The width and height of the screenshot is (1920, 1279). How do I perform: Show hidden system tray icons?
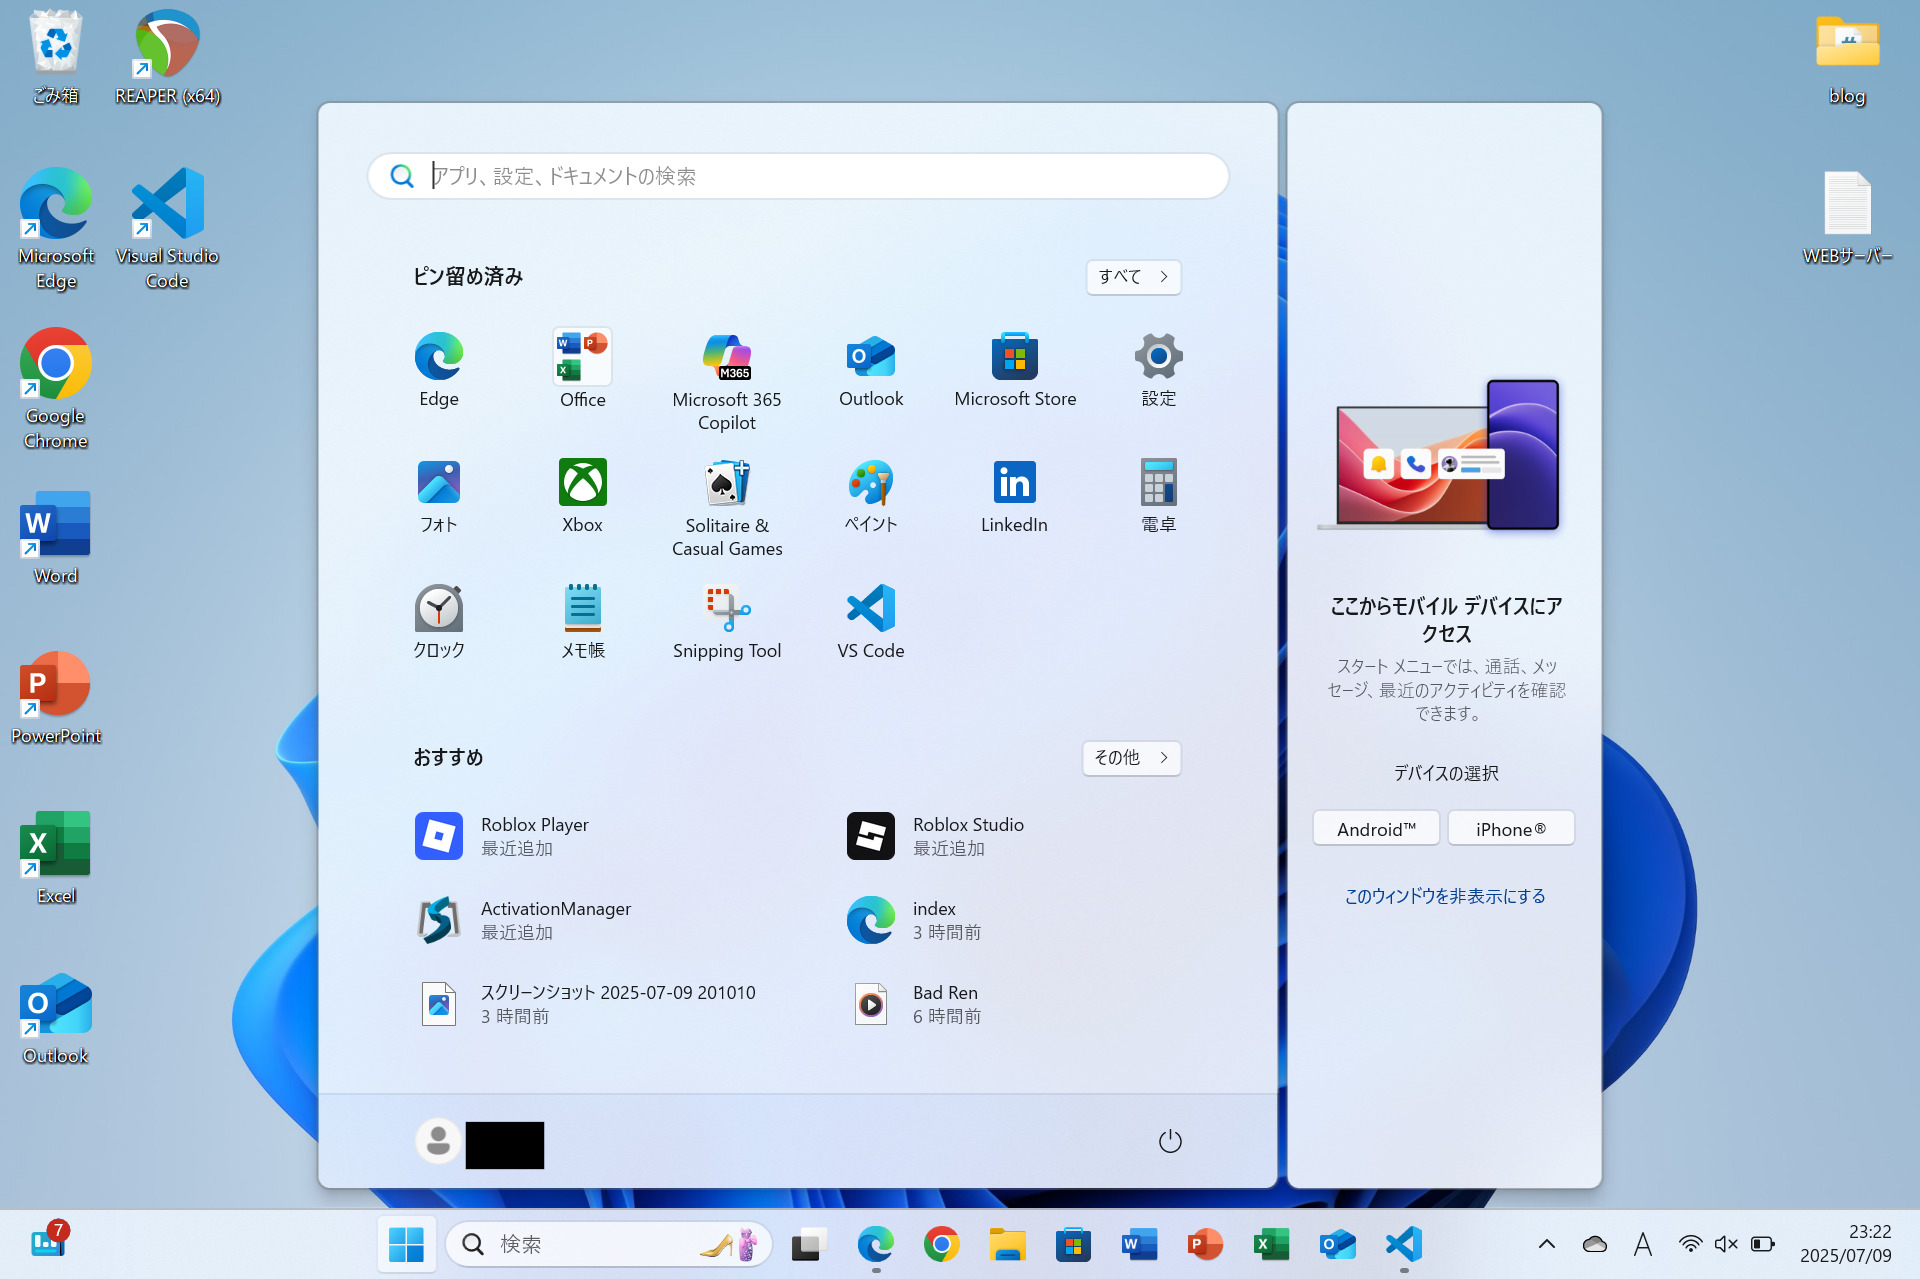(1546, 1244)
